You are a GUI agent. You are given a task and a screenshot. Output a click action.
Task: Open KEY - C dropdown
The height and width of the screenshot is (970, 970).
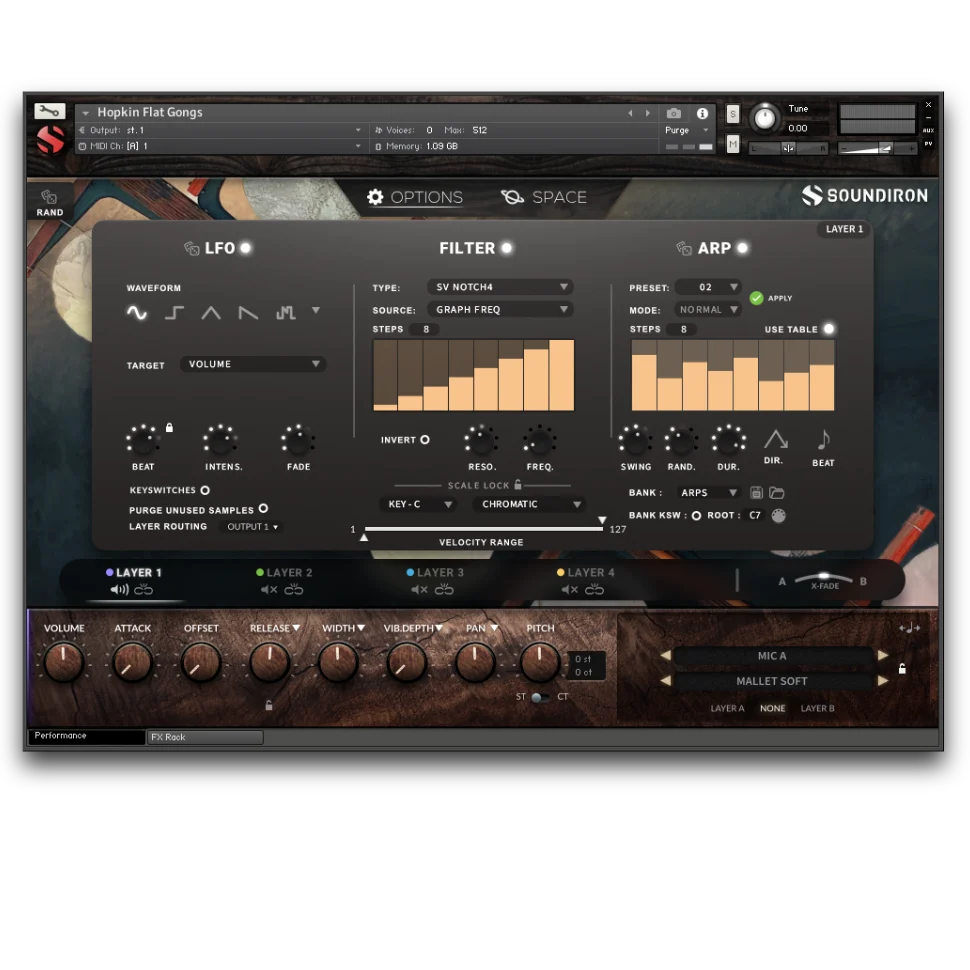tap(419, 504)
